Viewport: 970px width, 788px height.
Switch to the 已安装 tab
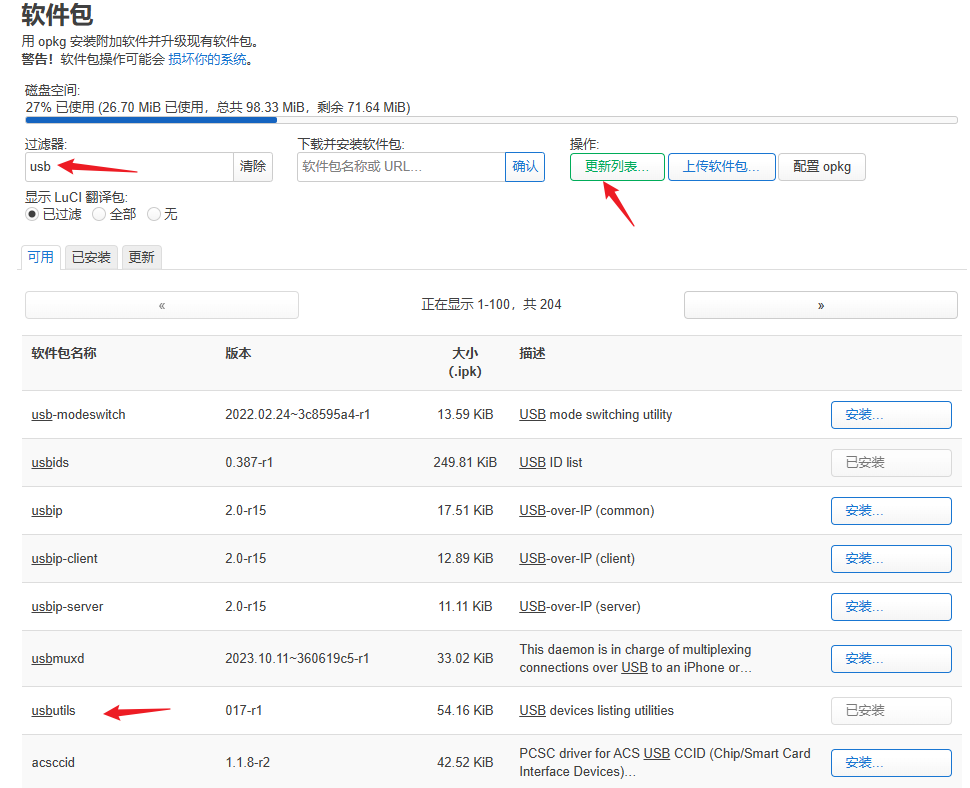click(x=90, y=257)
